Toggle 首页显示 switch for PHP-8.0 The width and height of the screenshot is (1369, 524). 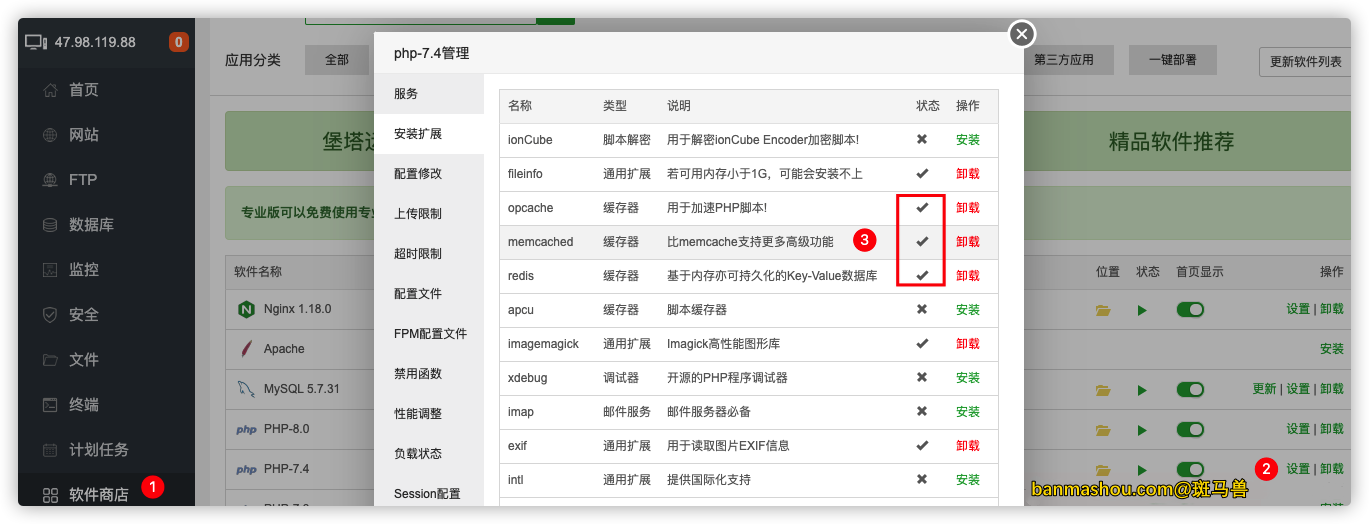[x=1190, y=429]
